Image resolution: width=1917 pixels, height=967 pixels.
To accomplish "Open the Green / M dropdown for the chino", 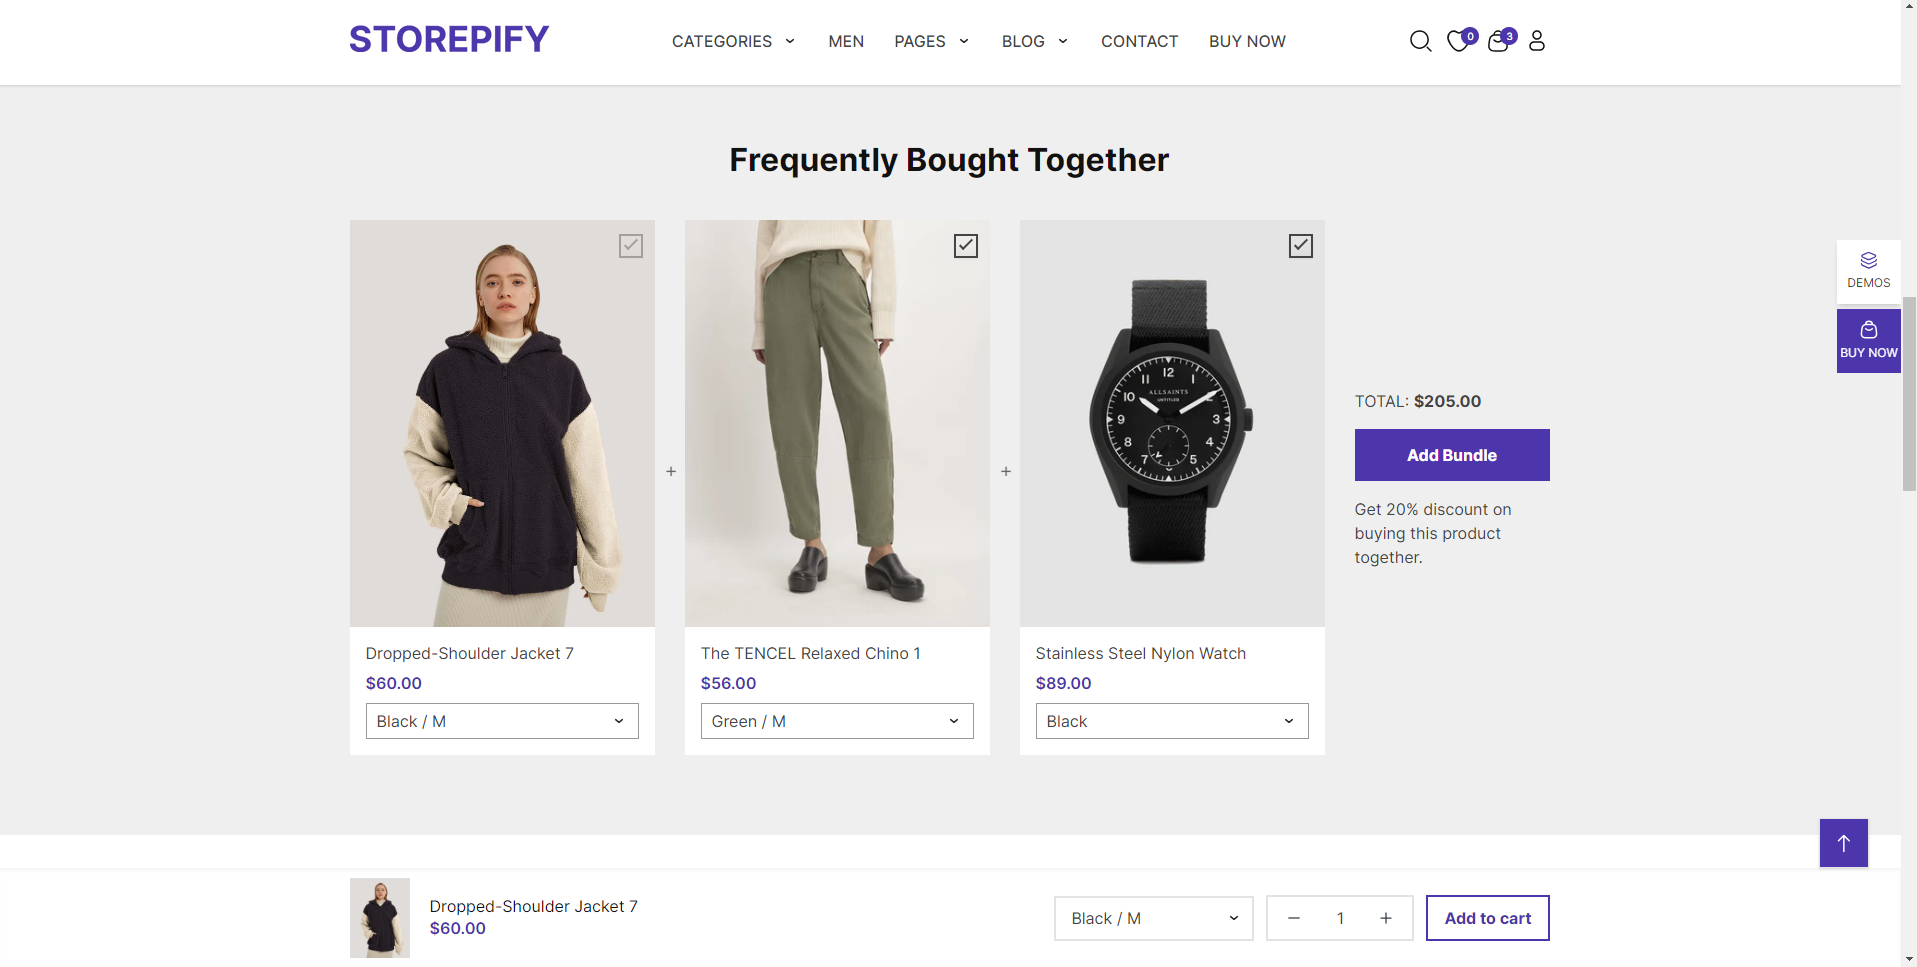I will 836,721.
